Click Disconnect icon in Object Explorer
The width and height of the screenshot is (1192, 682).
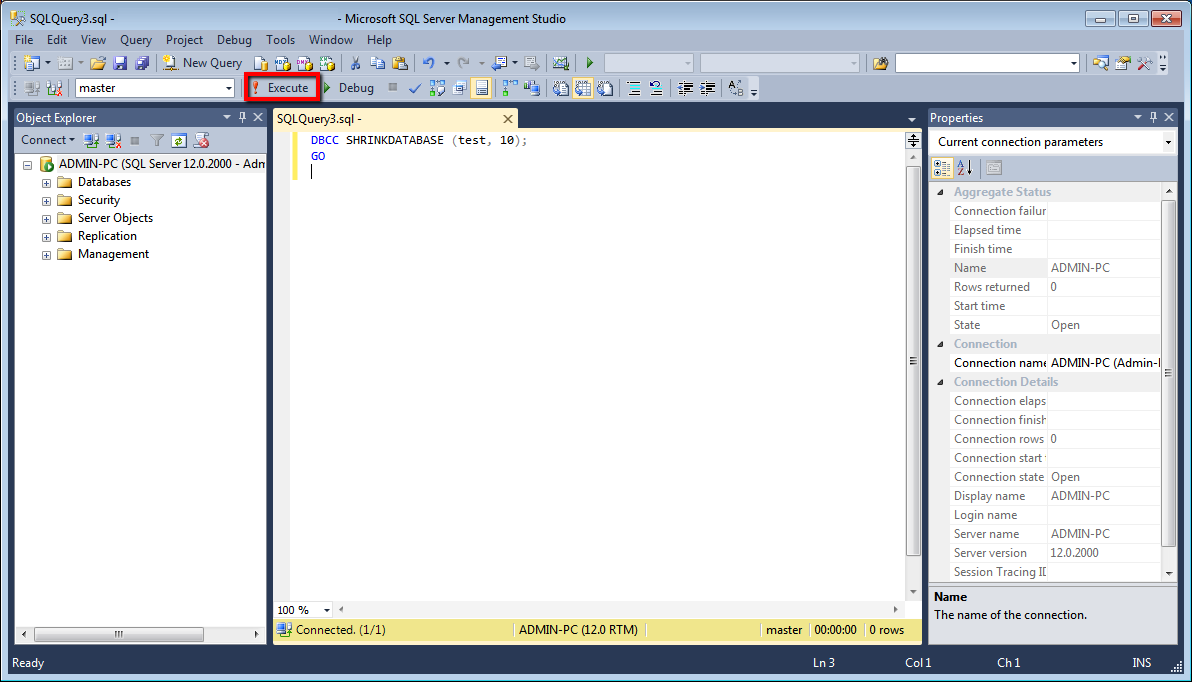coord(113,141)
